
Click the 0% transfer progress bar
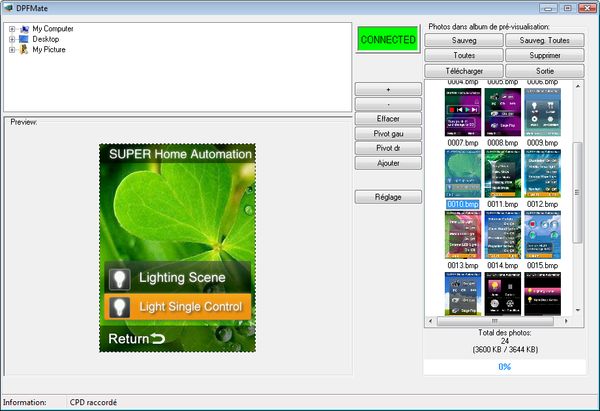504,367
